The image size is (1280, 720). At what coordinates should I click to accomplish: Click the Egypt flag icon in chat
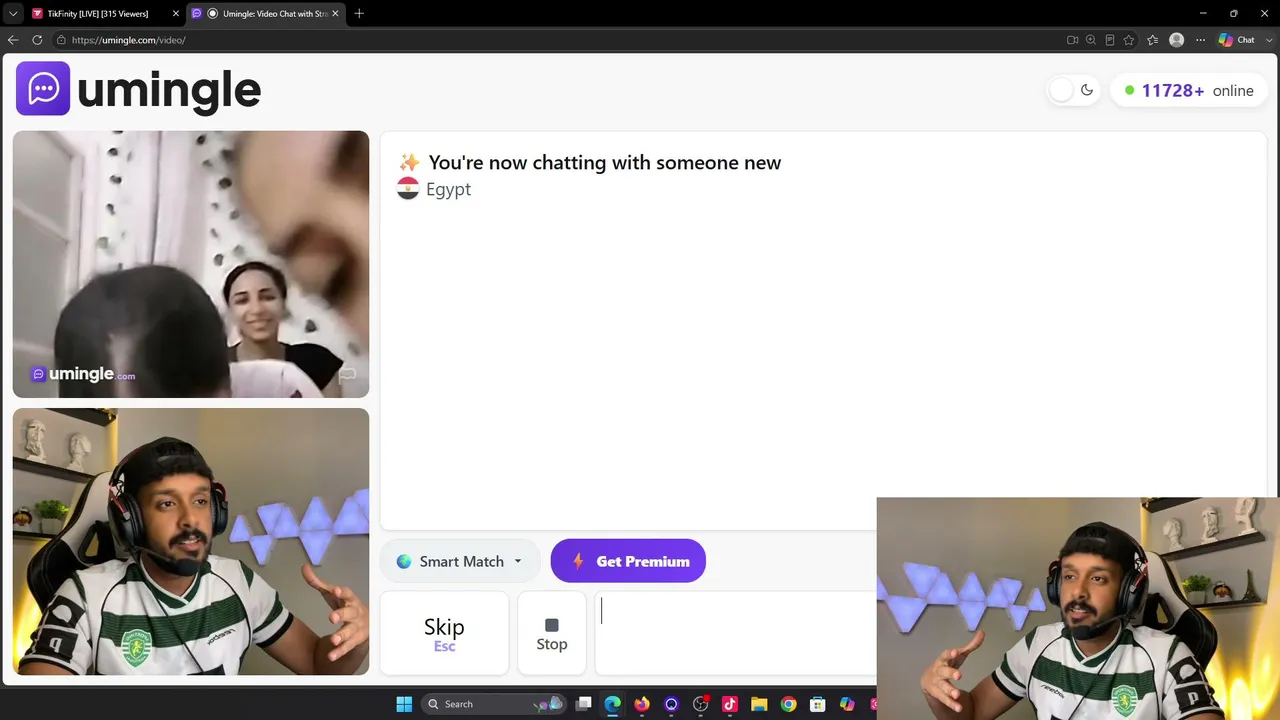408,189
